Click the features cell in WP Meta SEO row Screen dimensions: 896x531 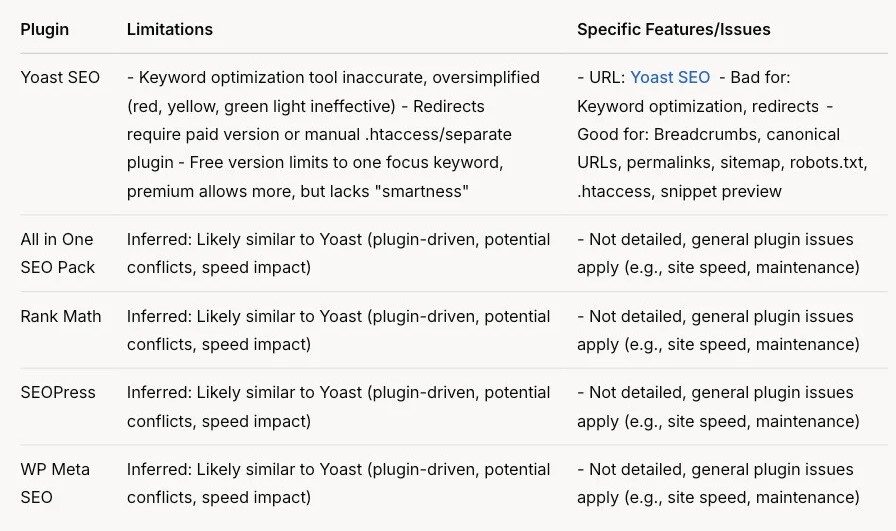point(718,483)
